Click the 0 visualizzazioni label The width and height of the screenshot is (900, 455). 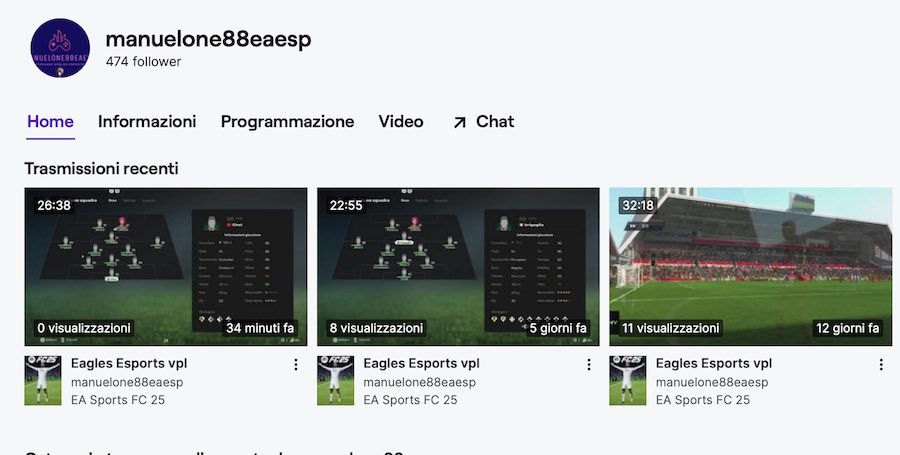point(84,328)
